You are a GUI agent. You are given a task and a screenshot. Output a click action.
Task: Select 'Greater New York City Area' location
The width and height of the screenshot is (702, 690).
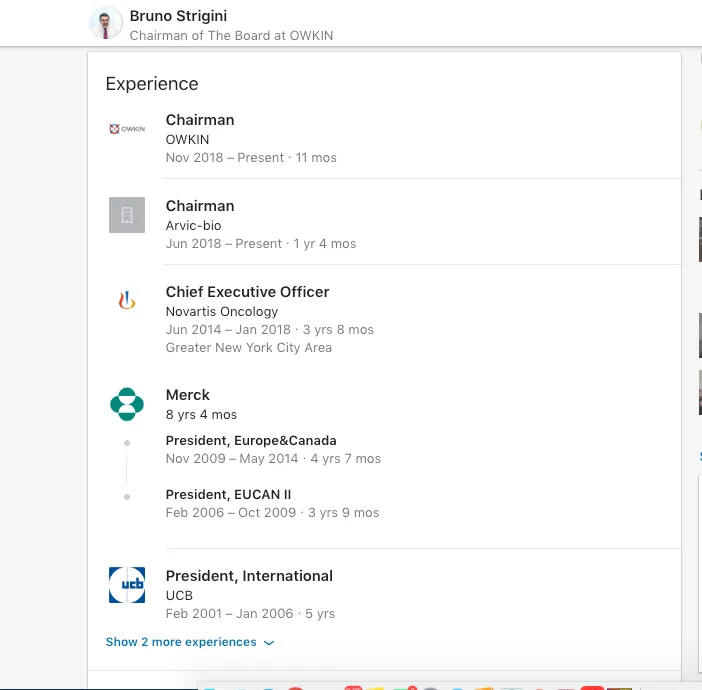click(x=249, y=348)
